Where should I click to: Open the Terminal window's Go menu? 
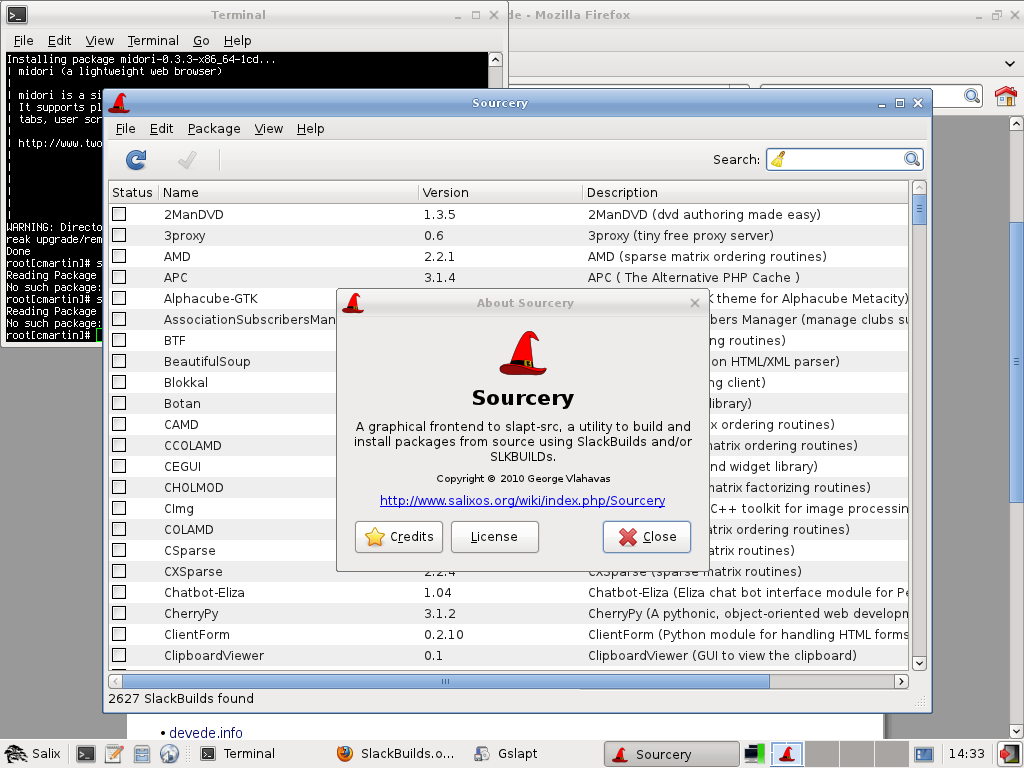201,40
